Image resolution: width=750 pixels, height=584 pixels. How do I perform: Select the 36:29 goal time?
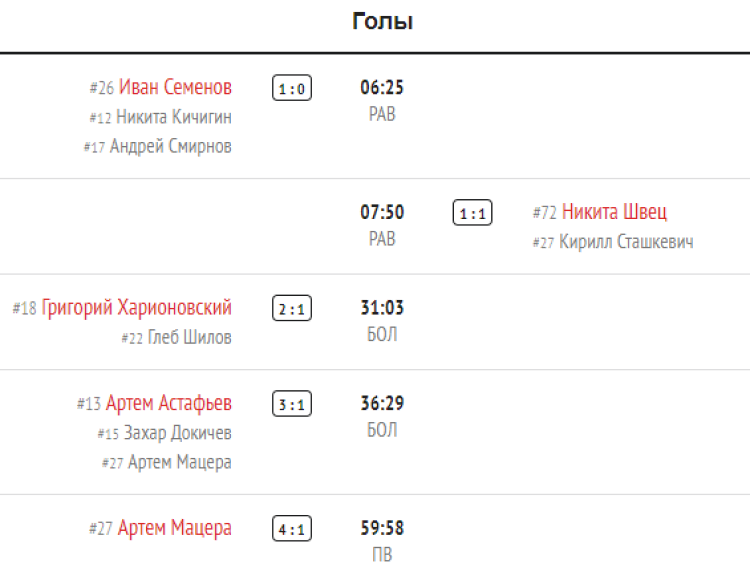coord(382,404)
